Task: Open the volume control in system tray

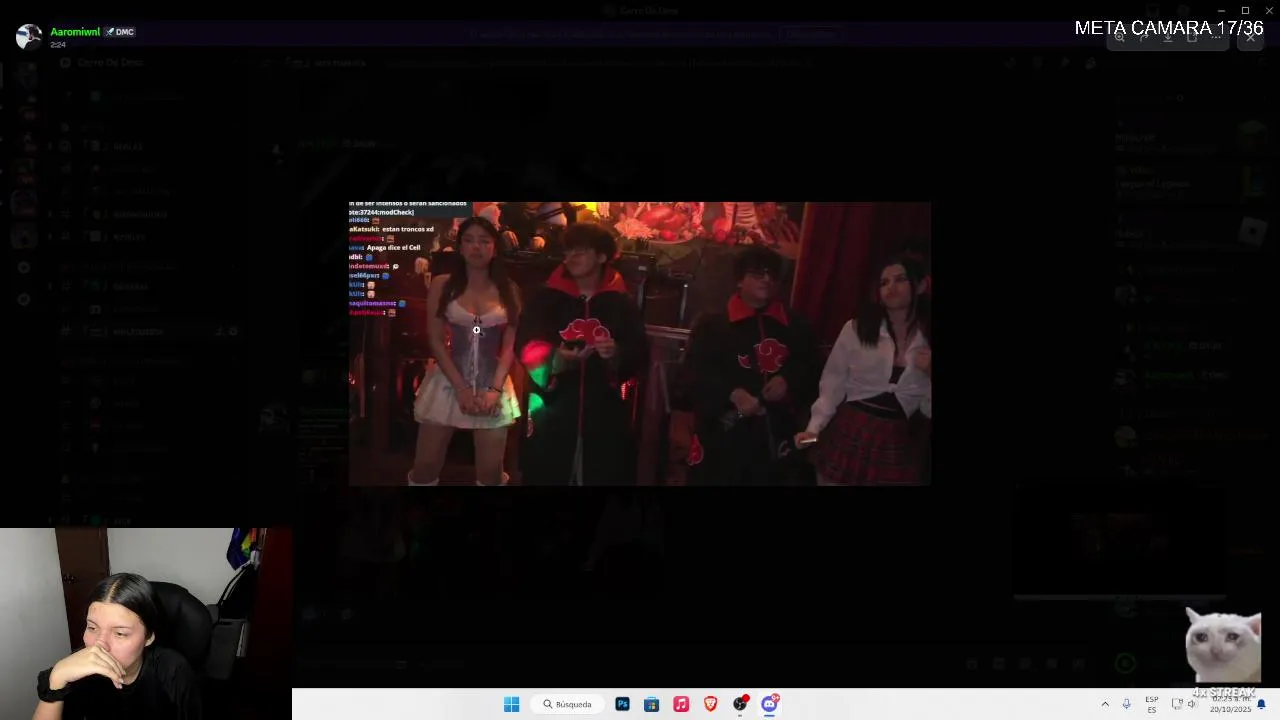Action: (1191, 704)
